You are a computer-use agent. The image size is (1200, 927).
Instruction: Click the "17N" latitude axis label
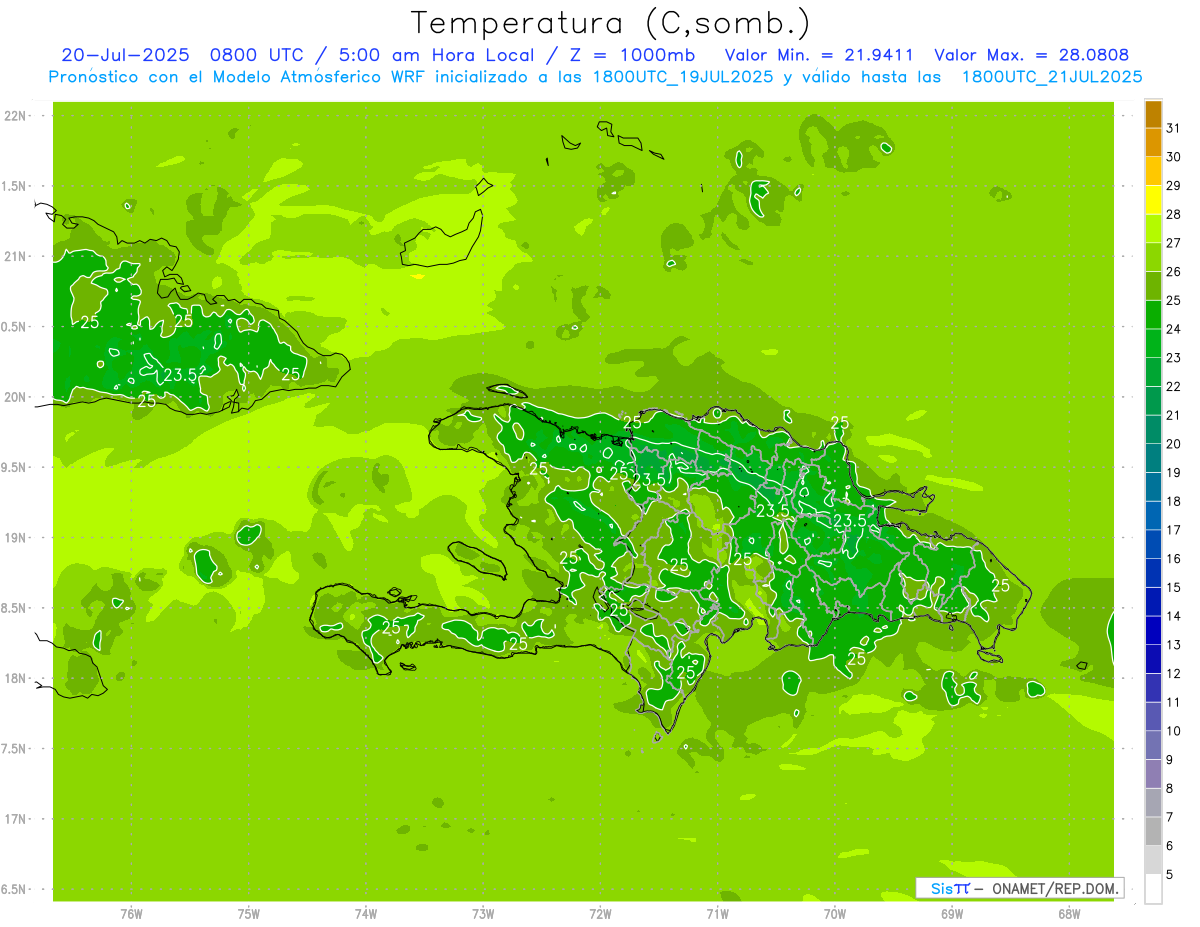coord(17,819)
